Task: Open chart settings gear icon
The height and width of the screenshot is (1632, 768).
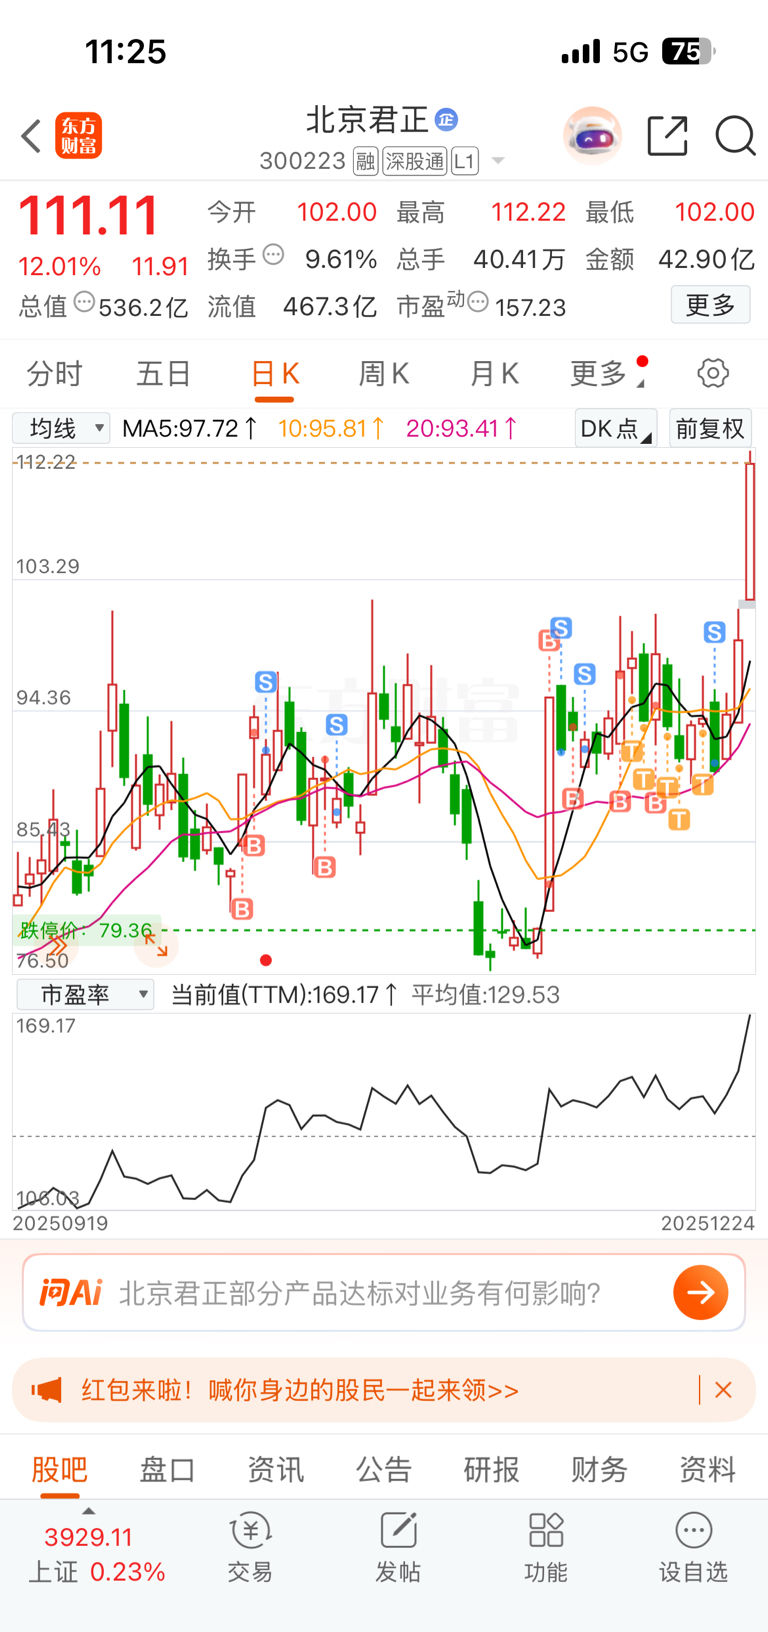Action: (713, 373)
